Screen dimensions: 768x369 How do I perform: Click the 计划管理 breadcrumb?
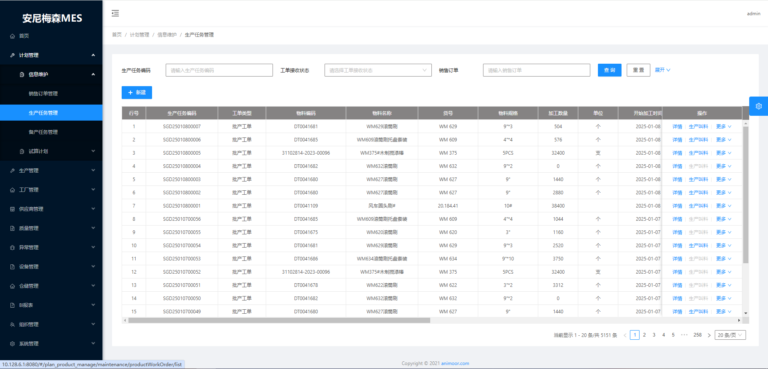click(139, 35)
